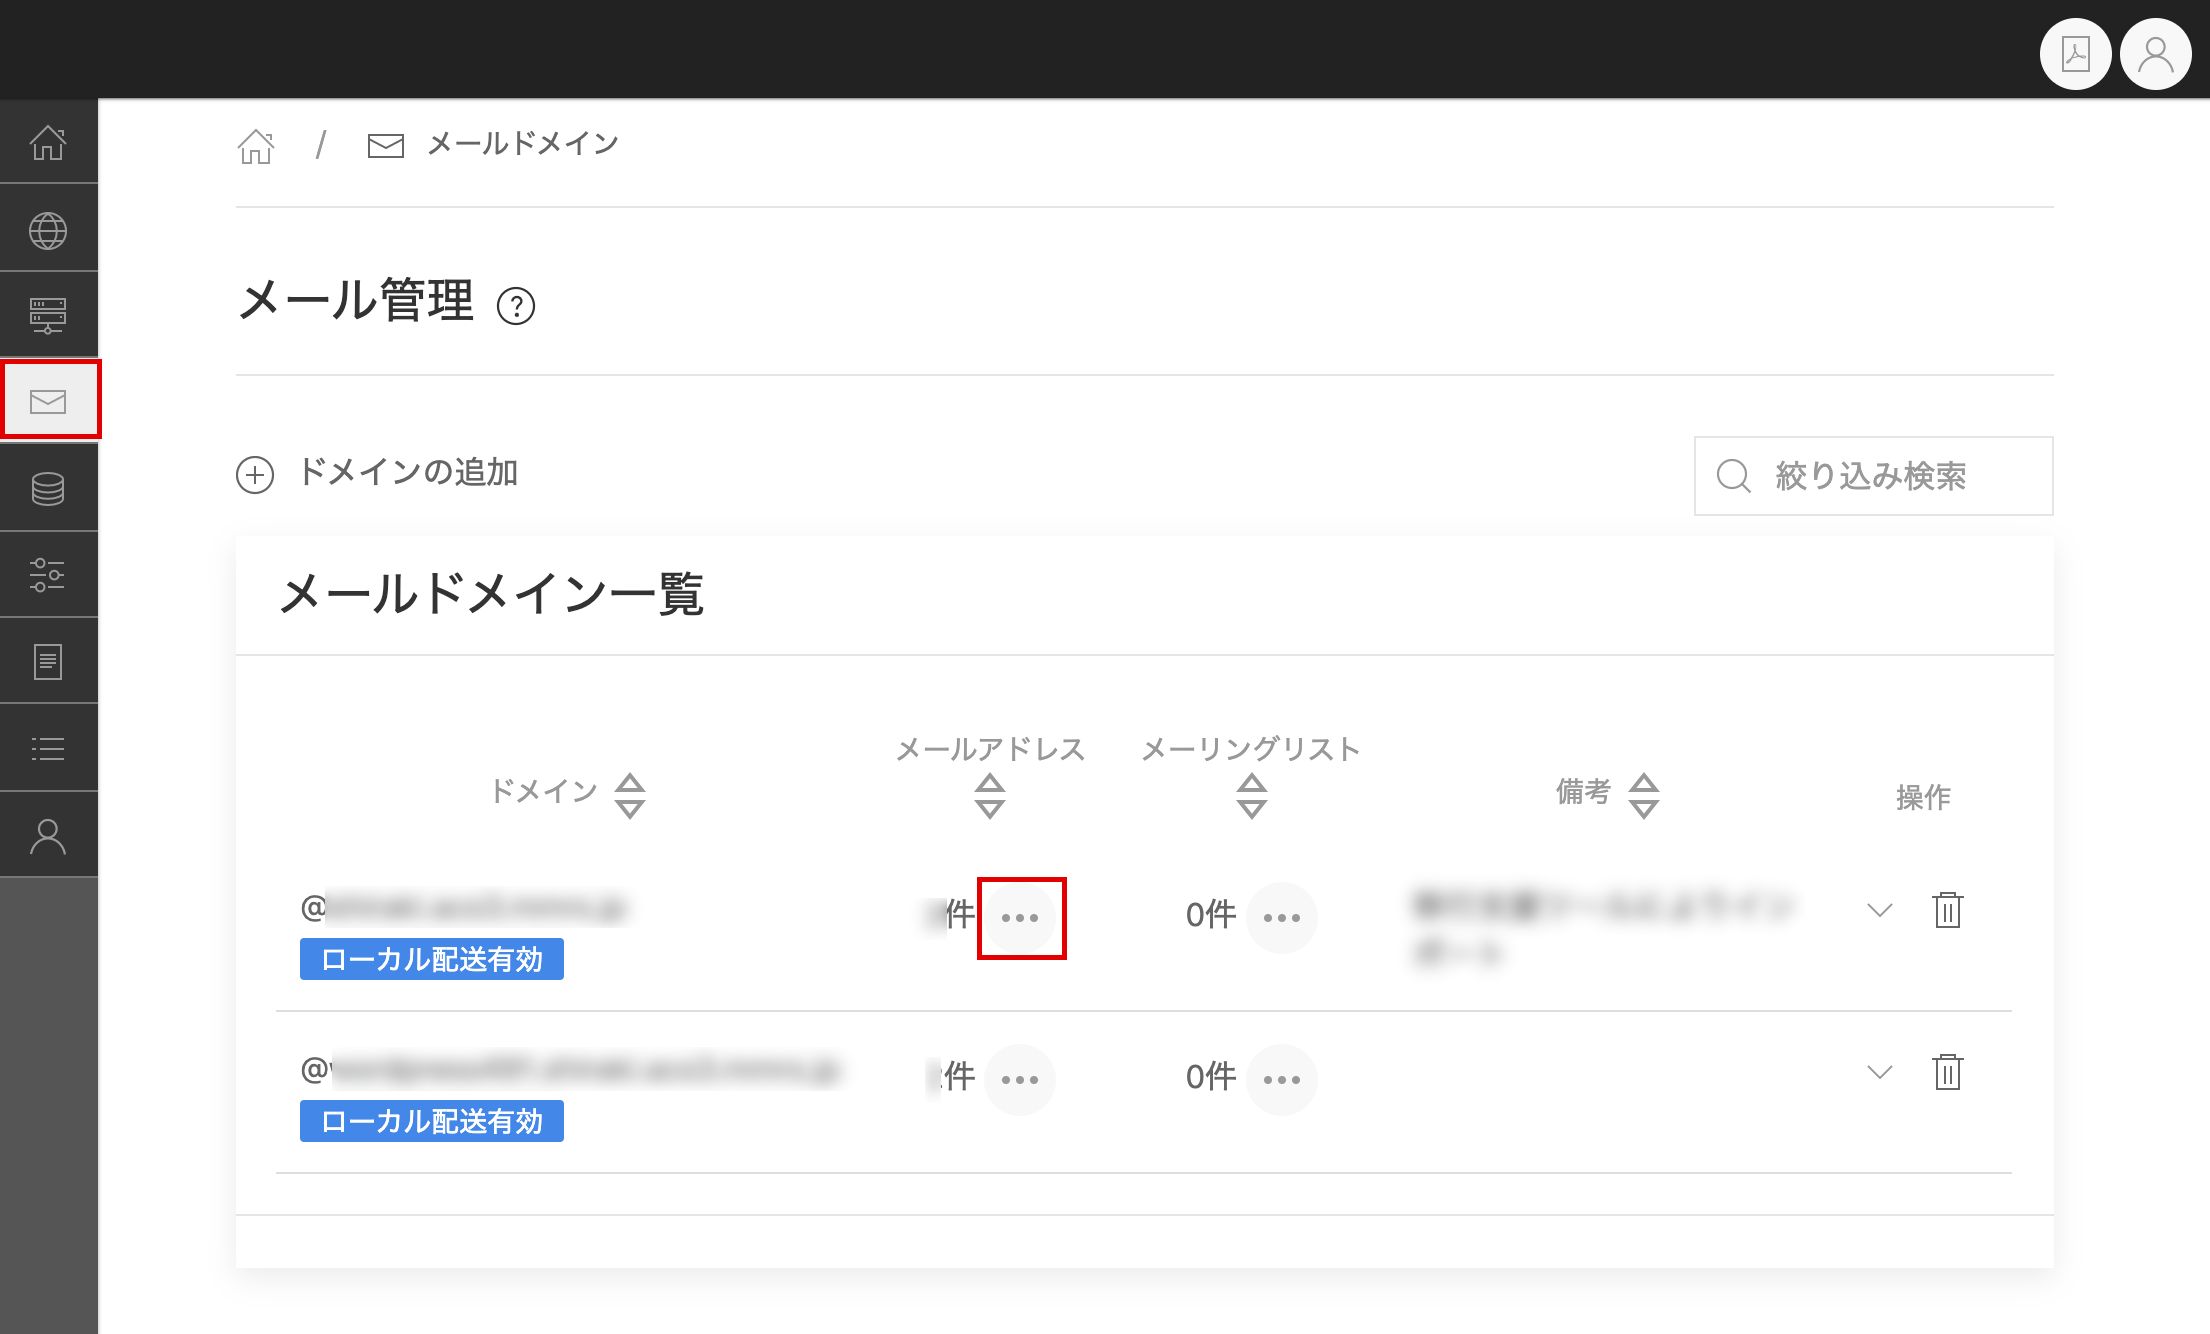Open the second row's mailing list ellipsis menu
The height and width of the screenshot is (1334, 2210).
(x=1282, y=1080)
